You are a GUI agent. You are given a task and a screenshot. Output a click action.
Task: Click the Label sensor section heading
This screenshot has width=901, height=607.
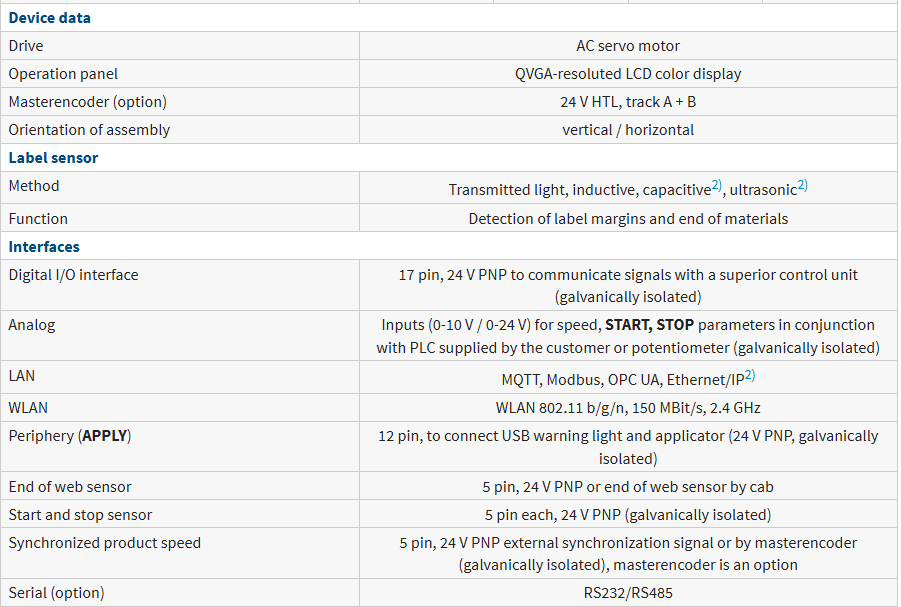pyautogui.click(x=53, y=158)
